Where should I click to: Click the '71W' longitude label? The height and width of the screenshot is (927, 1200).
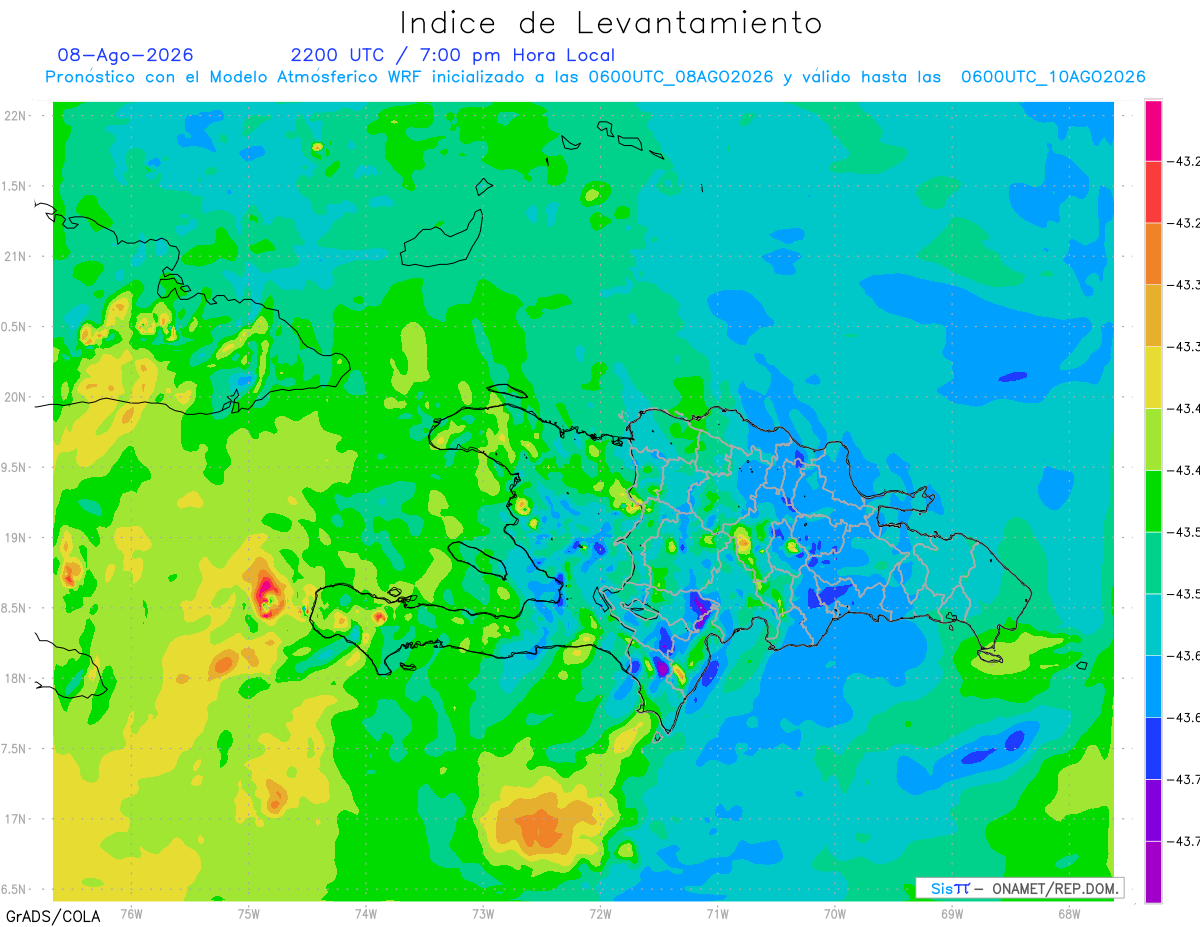[717, 913]
